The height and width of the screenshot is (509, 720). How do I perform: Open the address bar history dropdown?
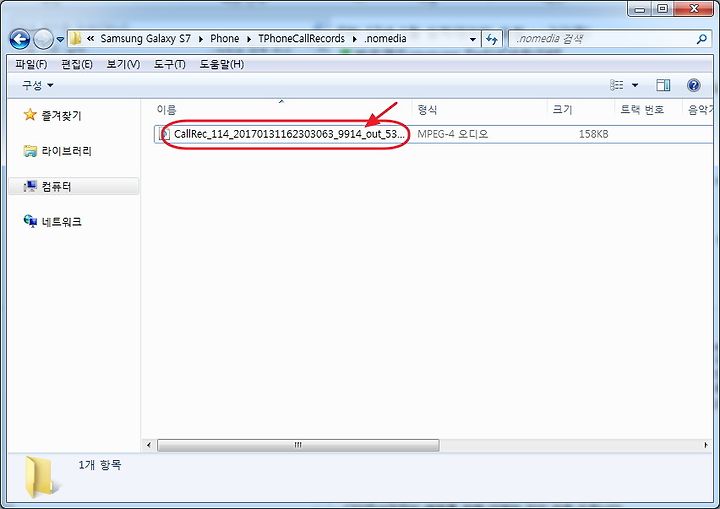click(472, 40)
